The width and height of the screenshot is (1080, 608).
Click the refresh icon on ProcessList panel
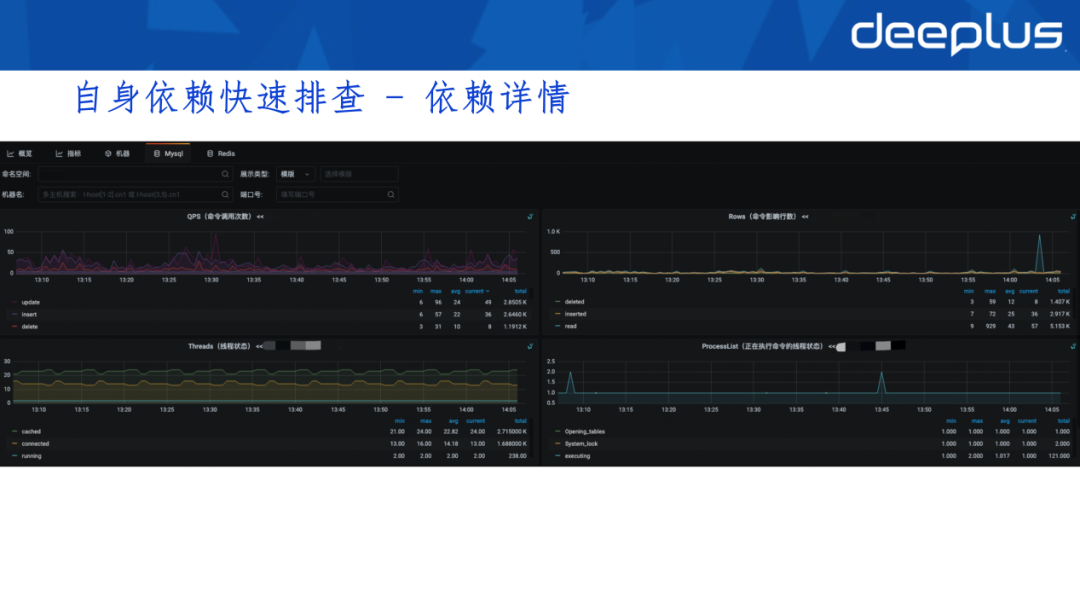tap(1072, 346)
